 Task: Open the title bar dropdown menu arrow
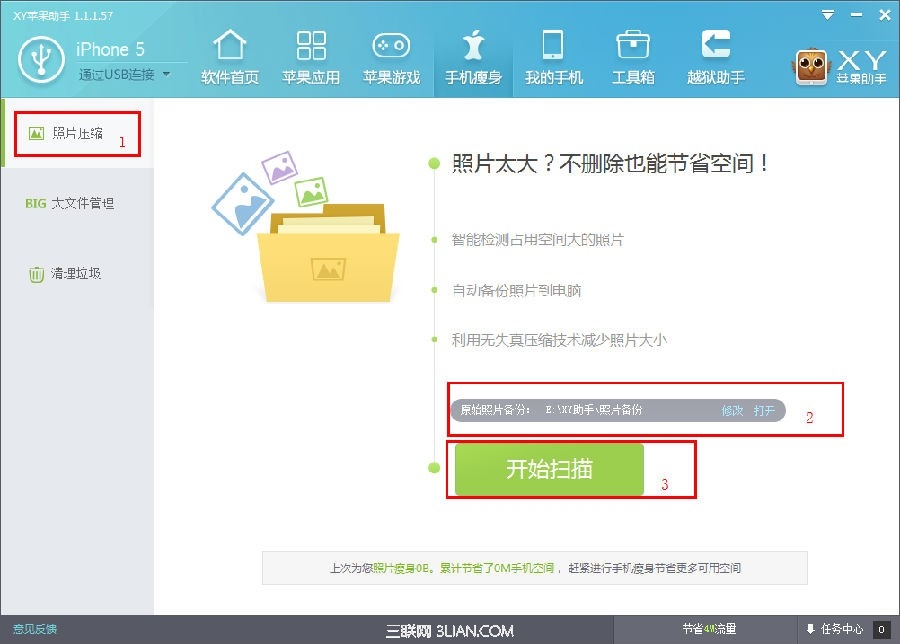(828, 15)
